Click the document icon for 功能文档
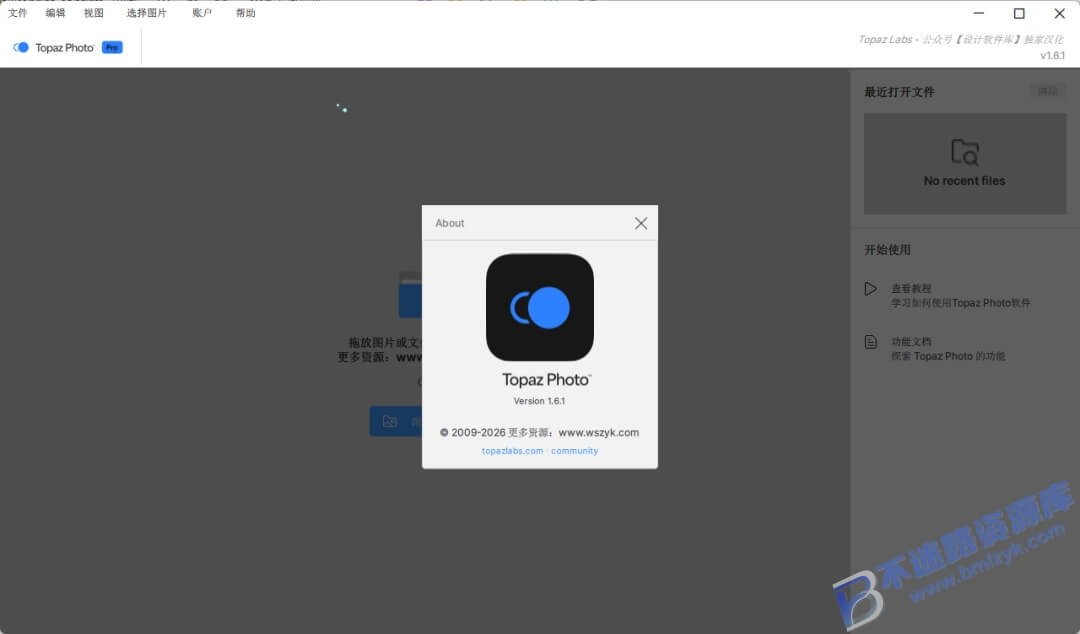The width and height of the screenshot is (1080, 634). (871, 342)
